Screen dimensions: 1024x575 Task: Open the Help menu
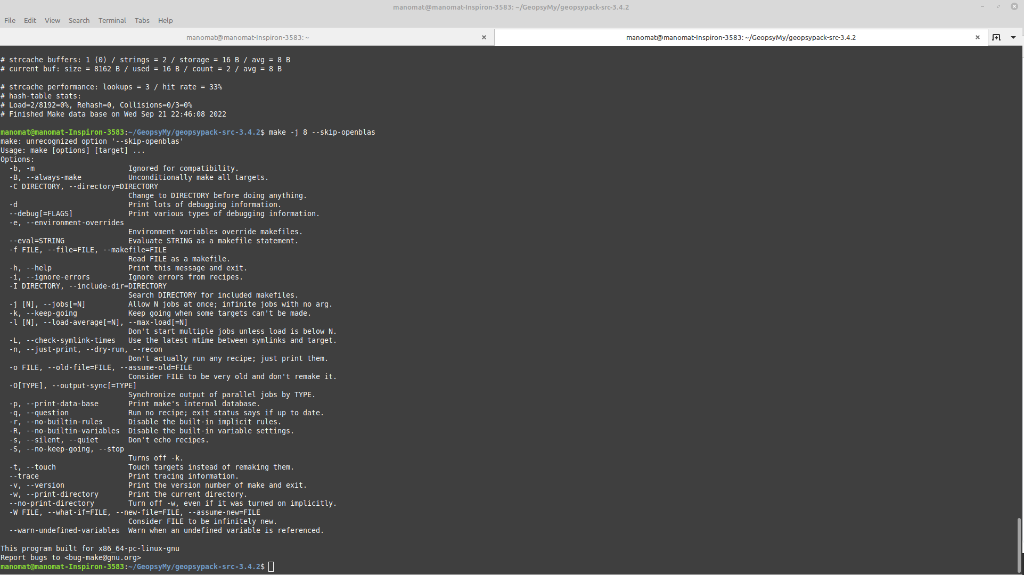[166, 20]
